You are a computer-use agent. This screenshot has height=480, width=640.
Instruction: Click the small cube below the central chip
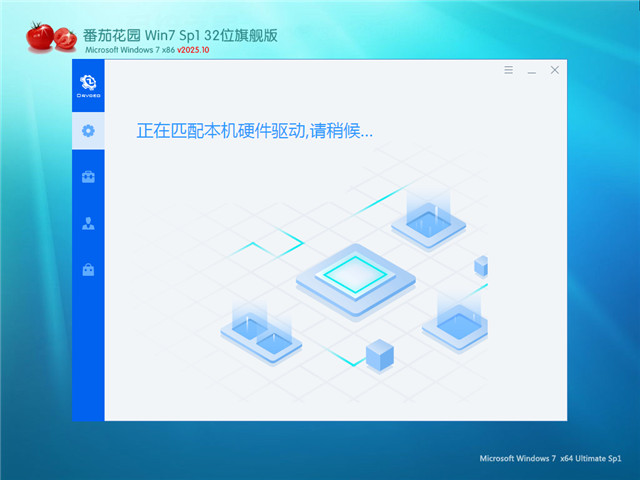coord(378,354)
